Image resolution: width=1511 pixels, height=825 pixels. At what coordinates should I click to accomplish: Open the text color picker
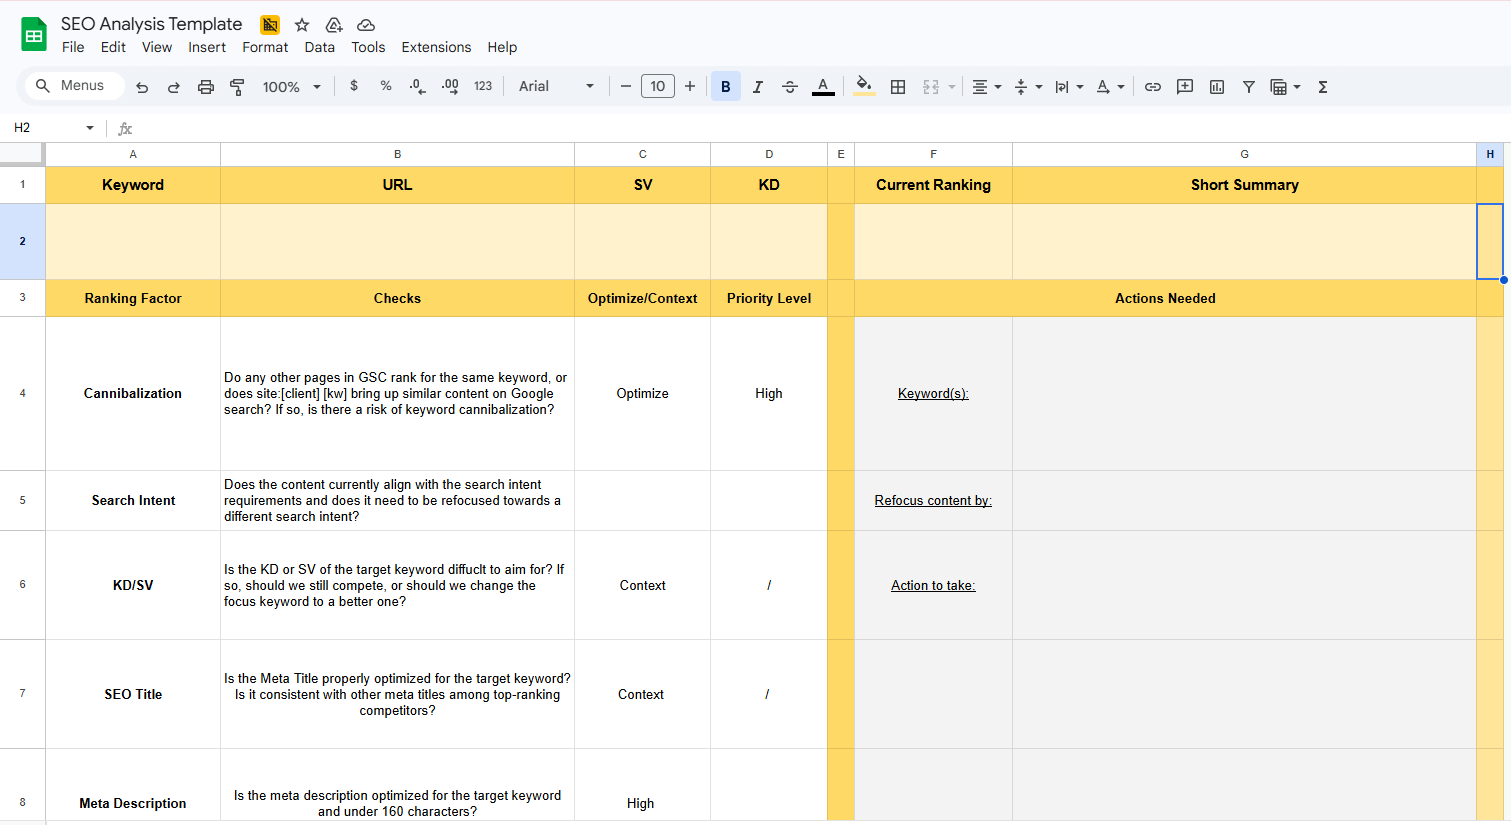[x=823, y=87]
